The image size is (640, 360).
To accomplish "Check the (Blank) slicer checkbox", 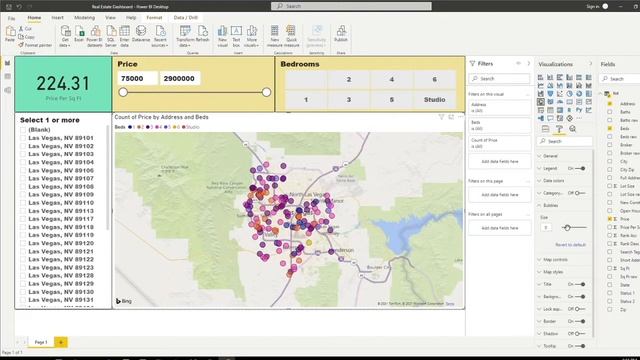I will pos(23,130).
